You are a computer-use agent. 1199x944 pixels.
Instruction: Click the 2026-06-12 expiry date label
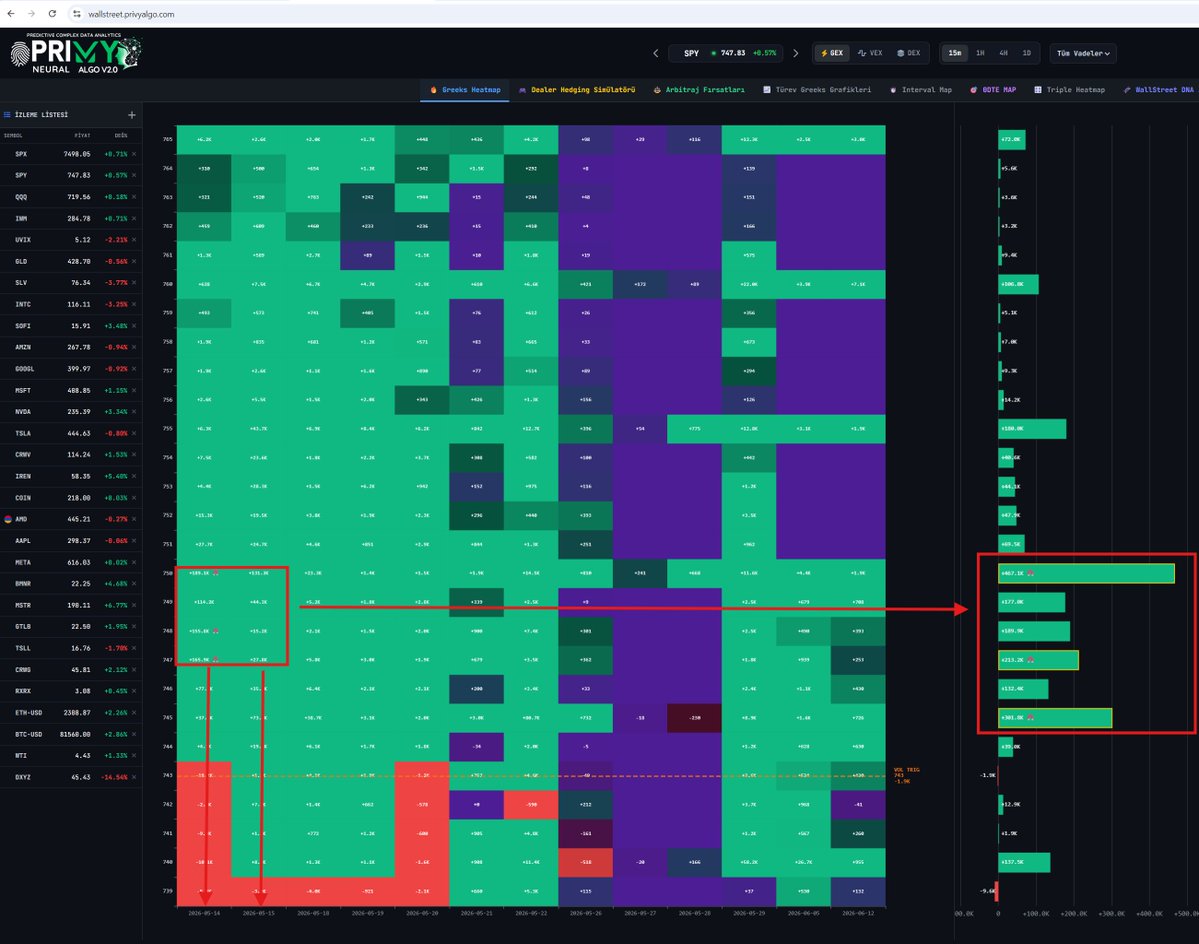[x=858, y=913]
